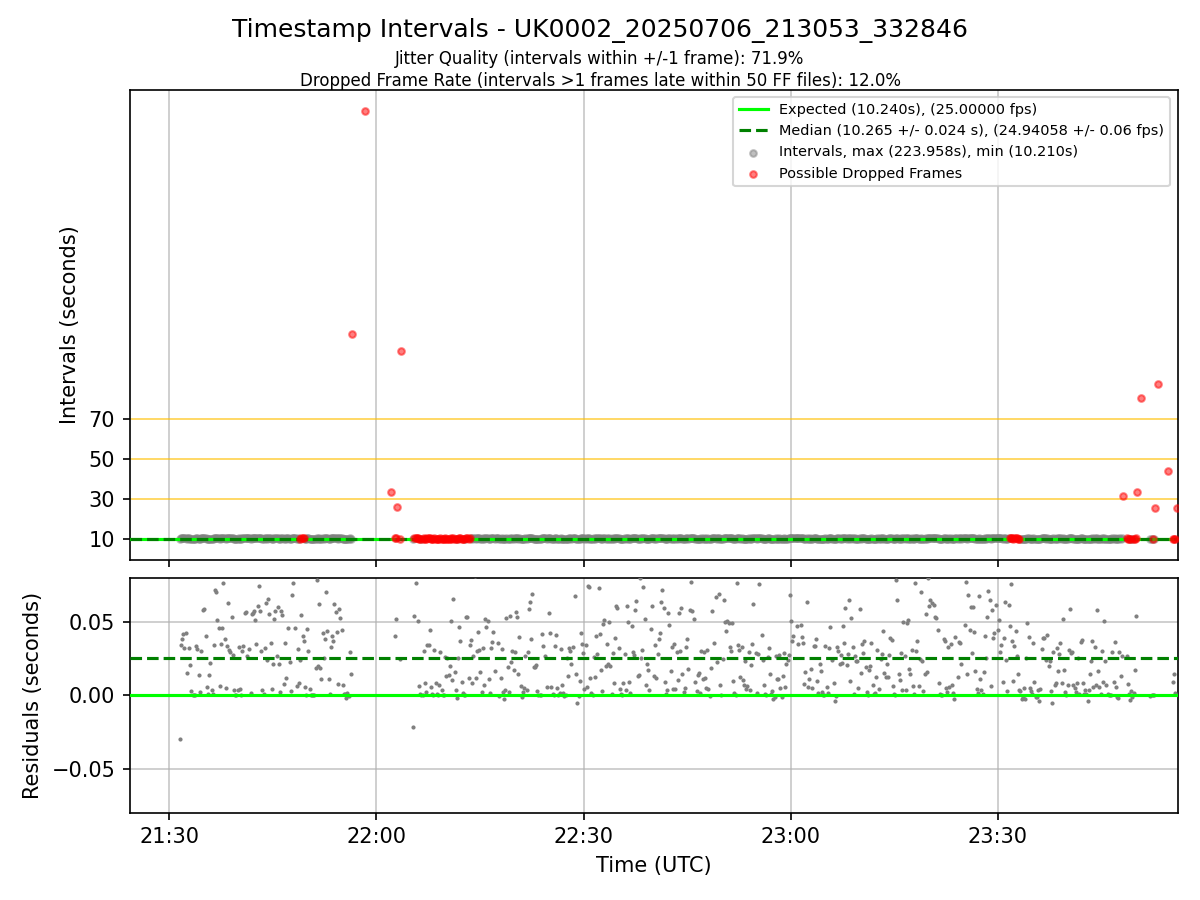Click the Intervals (seconds) y-axis label
Image resolution: width=1200 pixels, height=900 pixels.
68,325
